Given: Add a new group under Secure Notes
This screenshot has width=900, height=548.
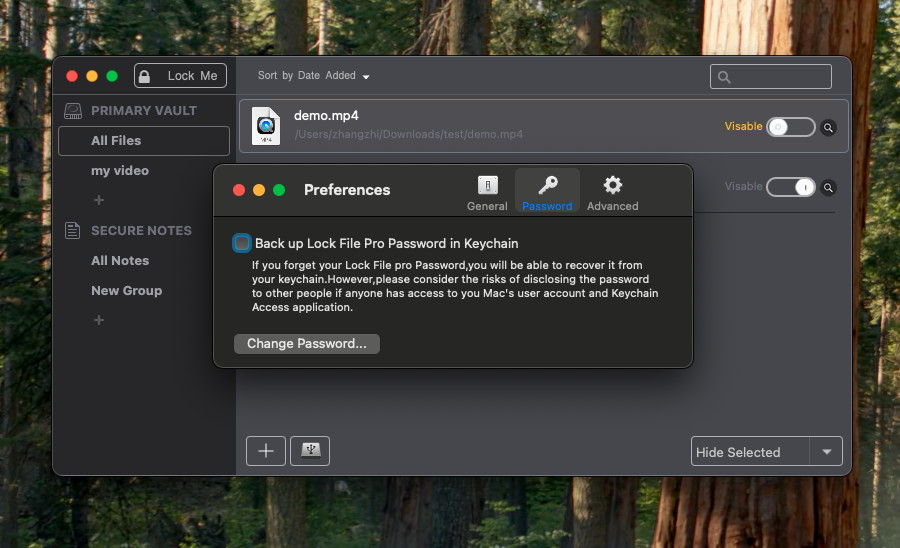Looking at the screenshot, I should [x=99, y=320].
